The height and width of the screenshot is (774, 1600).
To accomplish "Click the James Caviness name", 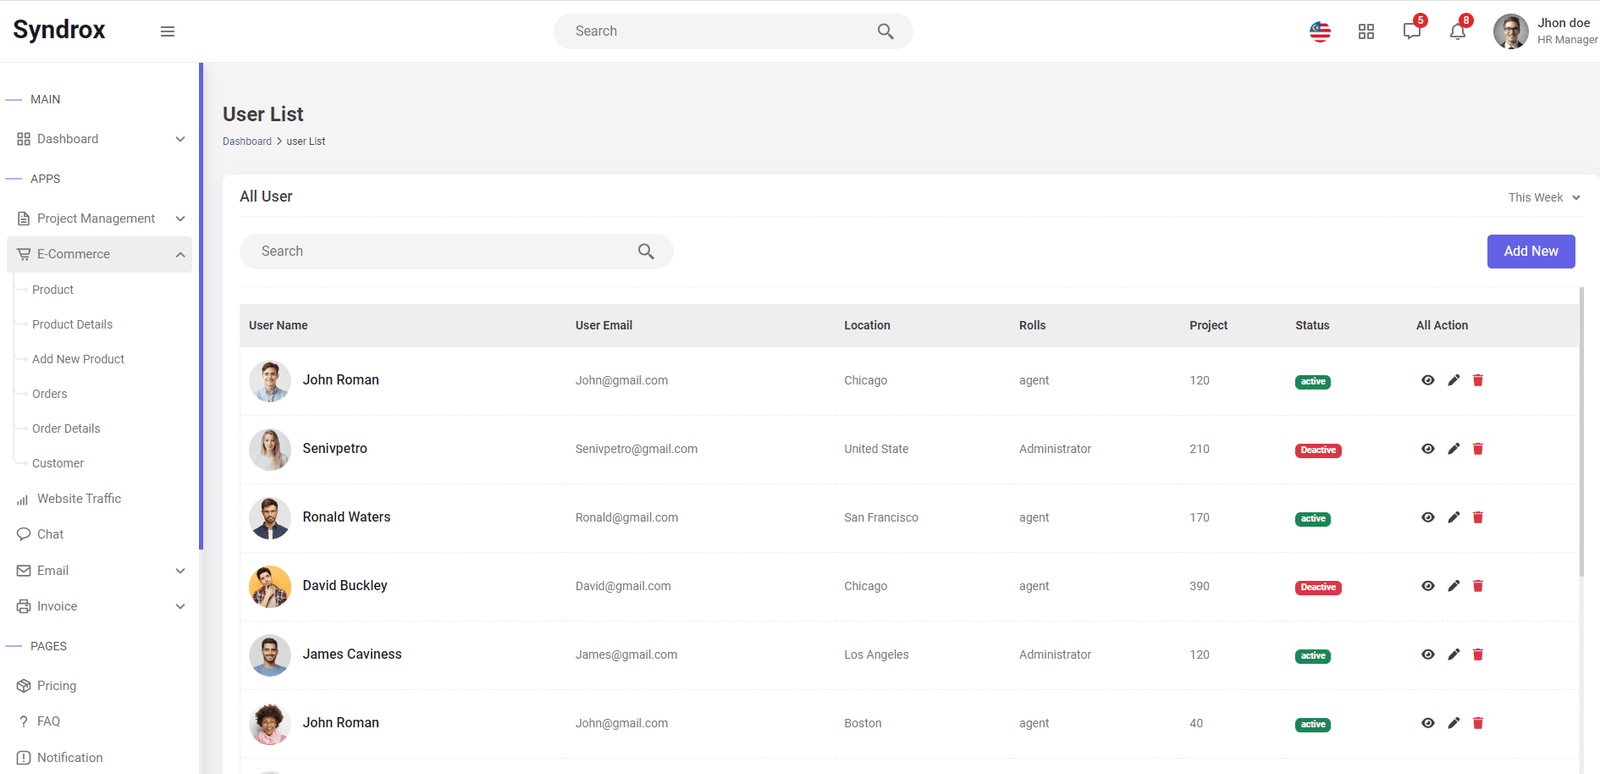I will click(352, 654).
